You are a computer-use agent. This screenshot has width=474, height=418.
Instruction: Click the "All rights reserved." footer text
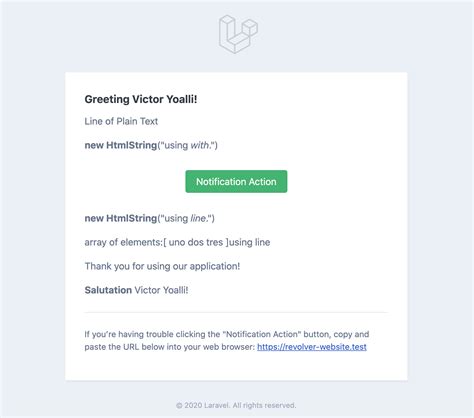tap(264, 405)
